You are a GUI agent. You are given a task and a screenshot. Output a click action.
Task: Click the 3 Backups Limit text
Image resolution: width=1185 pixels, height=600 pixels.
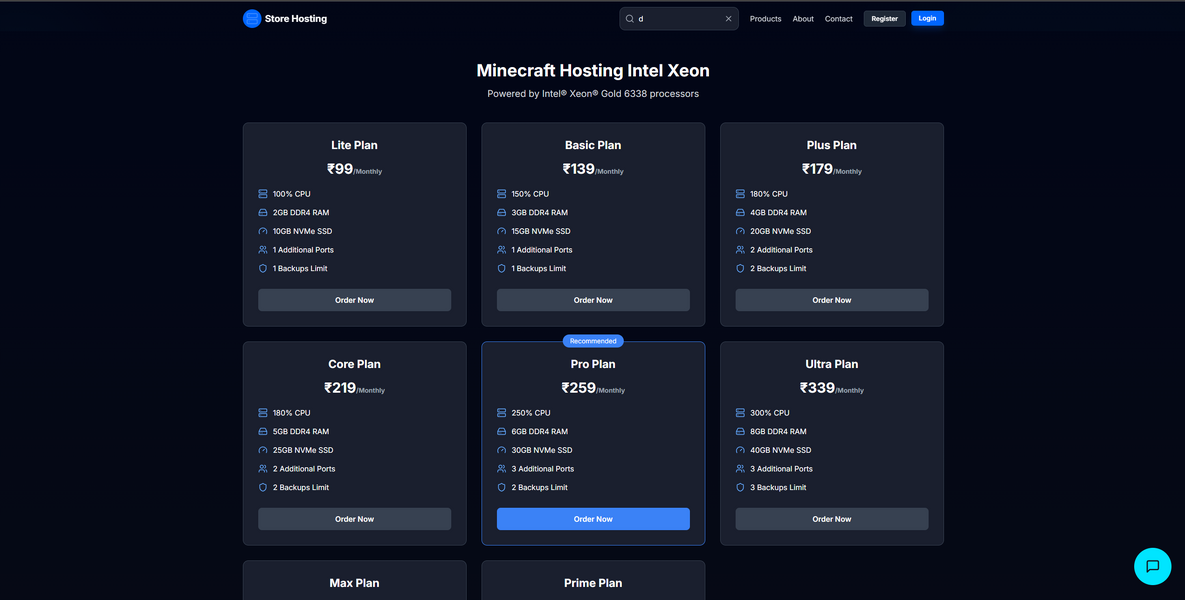point(778,487)
